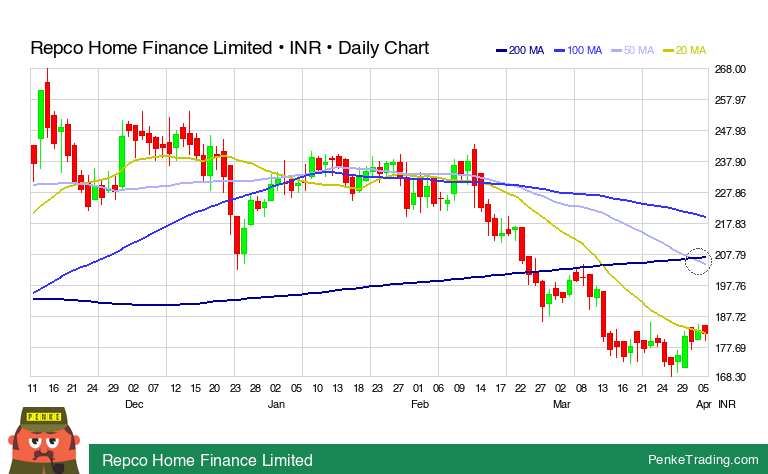Click the Mar month label
768x474 pixels.
click(562, 404)
